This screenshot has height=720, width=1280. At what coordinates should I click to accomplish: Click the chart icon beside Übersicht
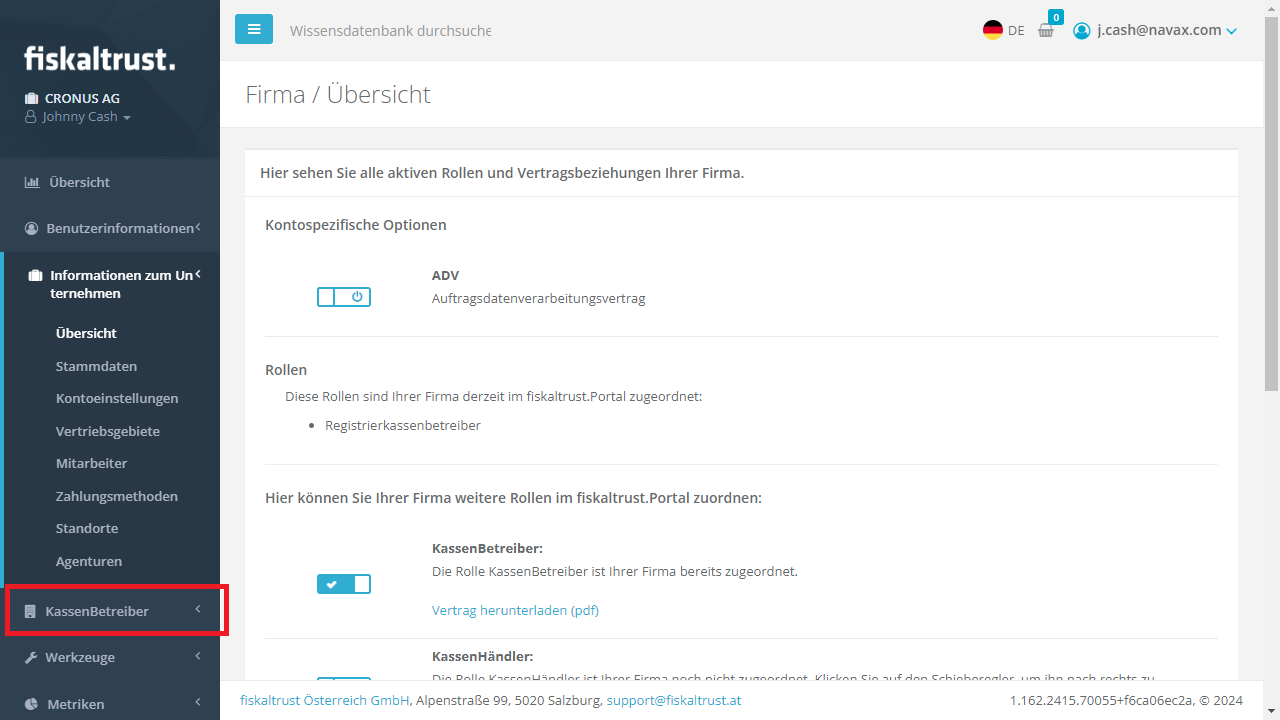(30, 182)
